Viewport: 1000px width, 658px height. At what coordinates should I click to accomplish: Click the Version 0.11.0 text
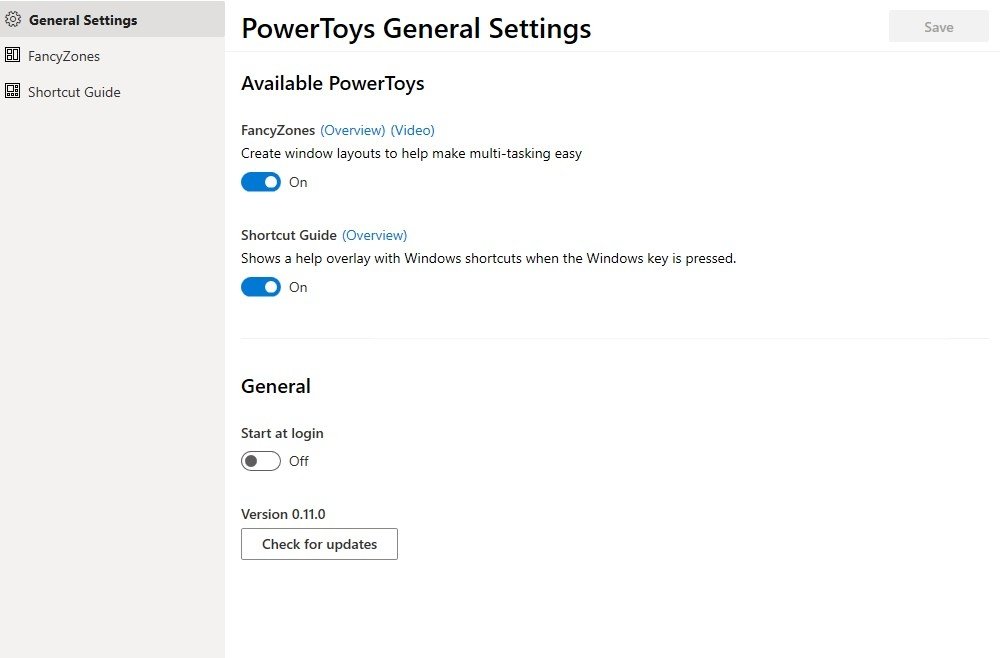(283, 514)
